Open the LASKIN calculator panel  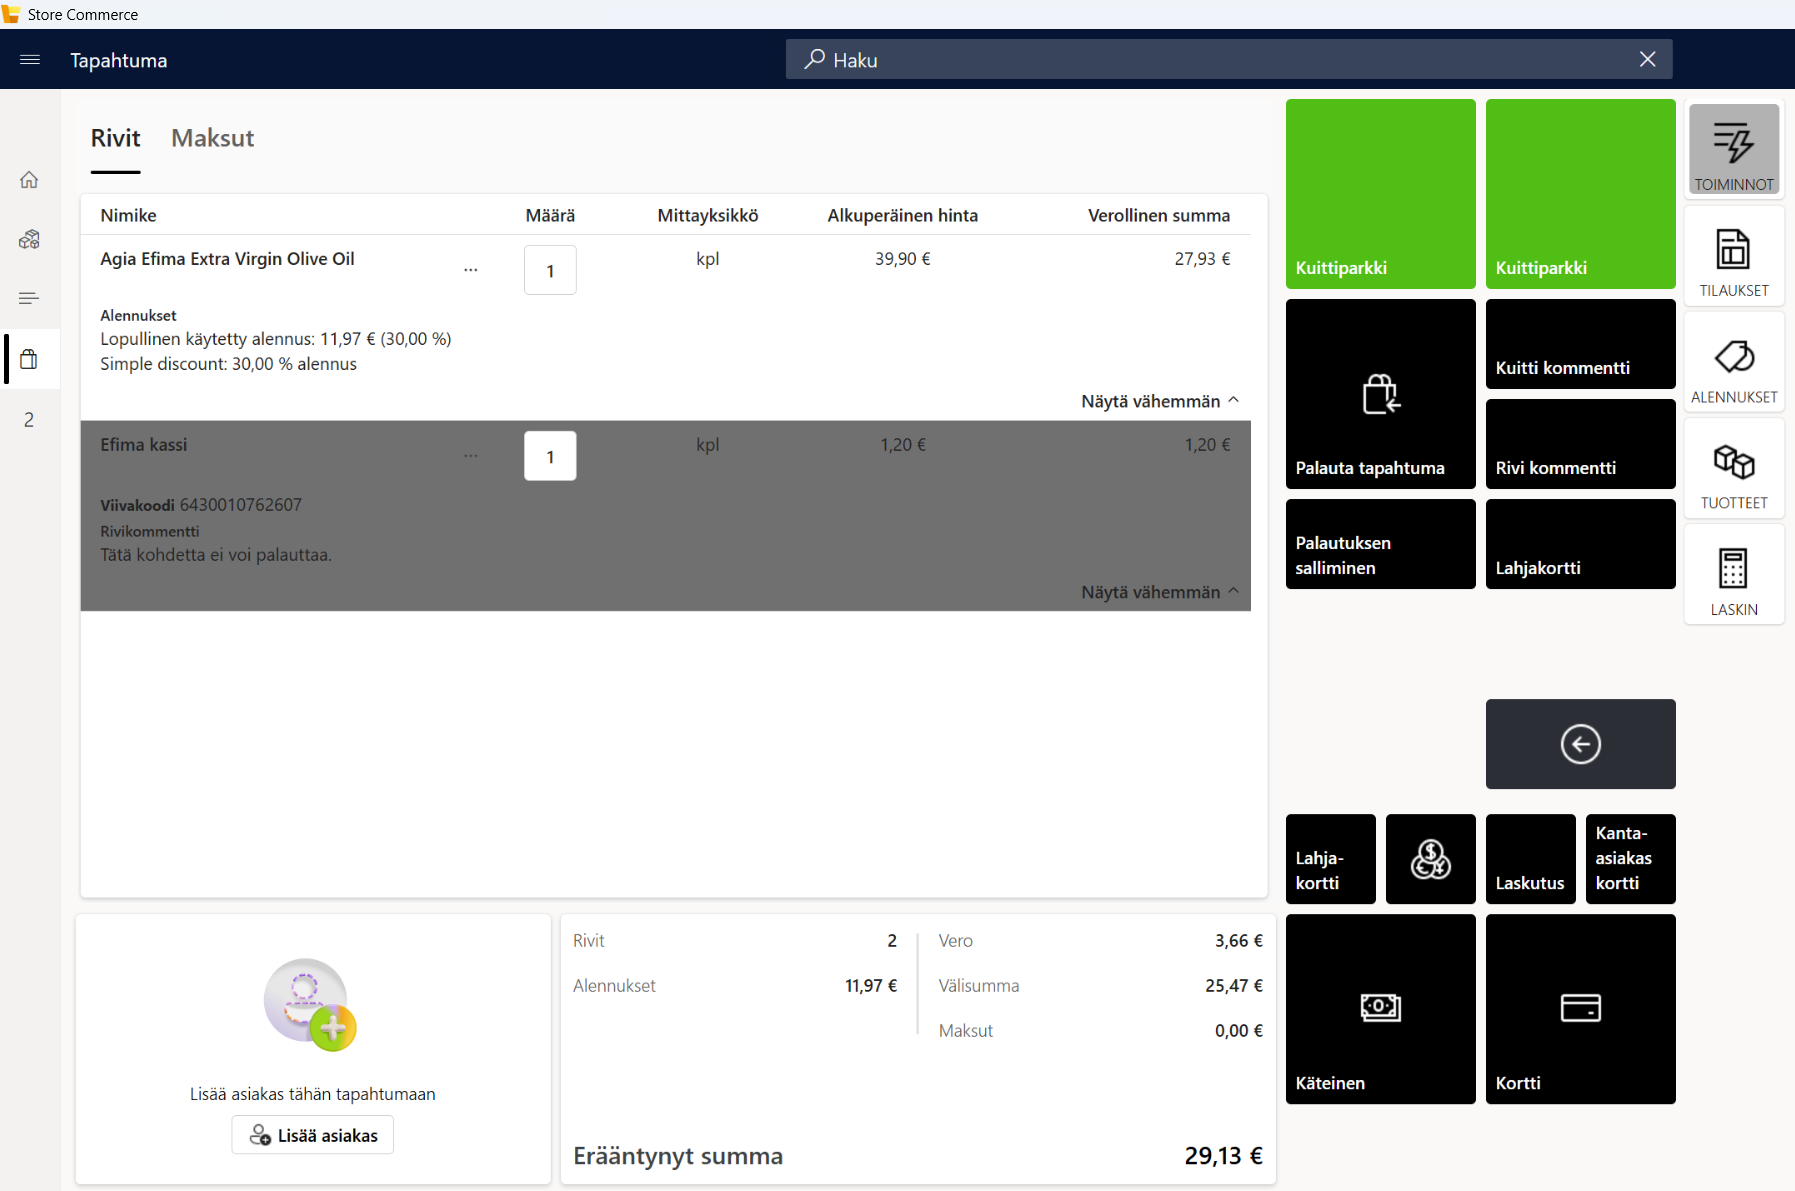click(1734, 575)
